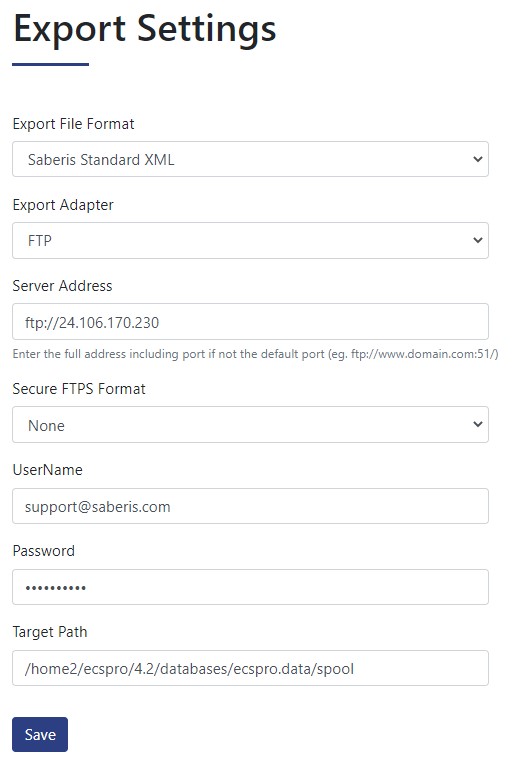Click inside the Target Path text box
Screen dimensions: 526x762
(250, 668)
